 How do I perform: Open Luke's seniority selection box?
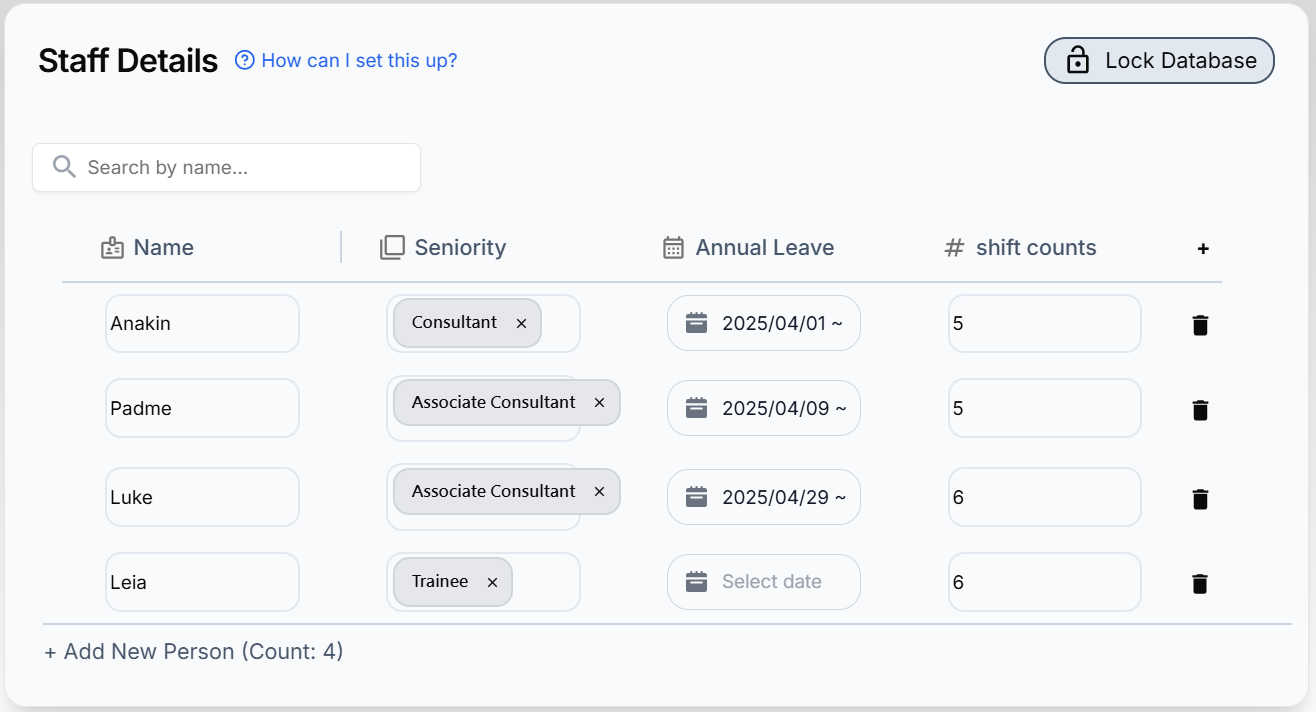483,497
